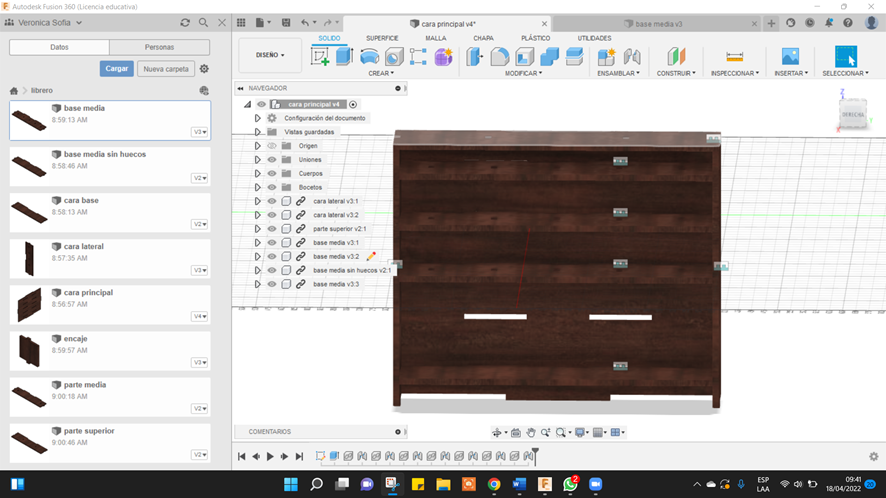Toggle visibility of Bocetos folder

(x=272, y=187)
